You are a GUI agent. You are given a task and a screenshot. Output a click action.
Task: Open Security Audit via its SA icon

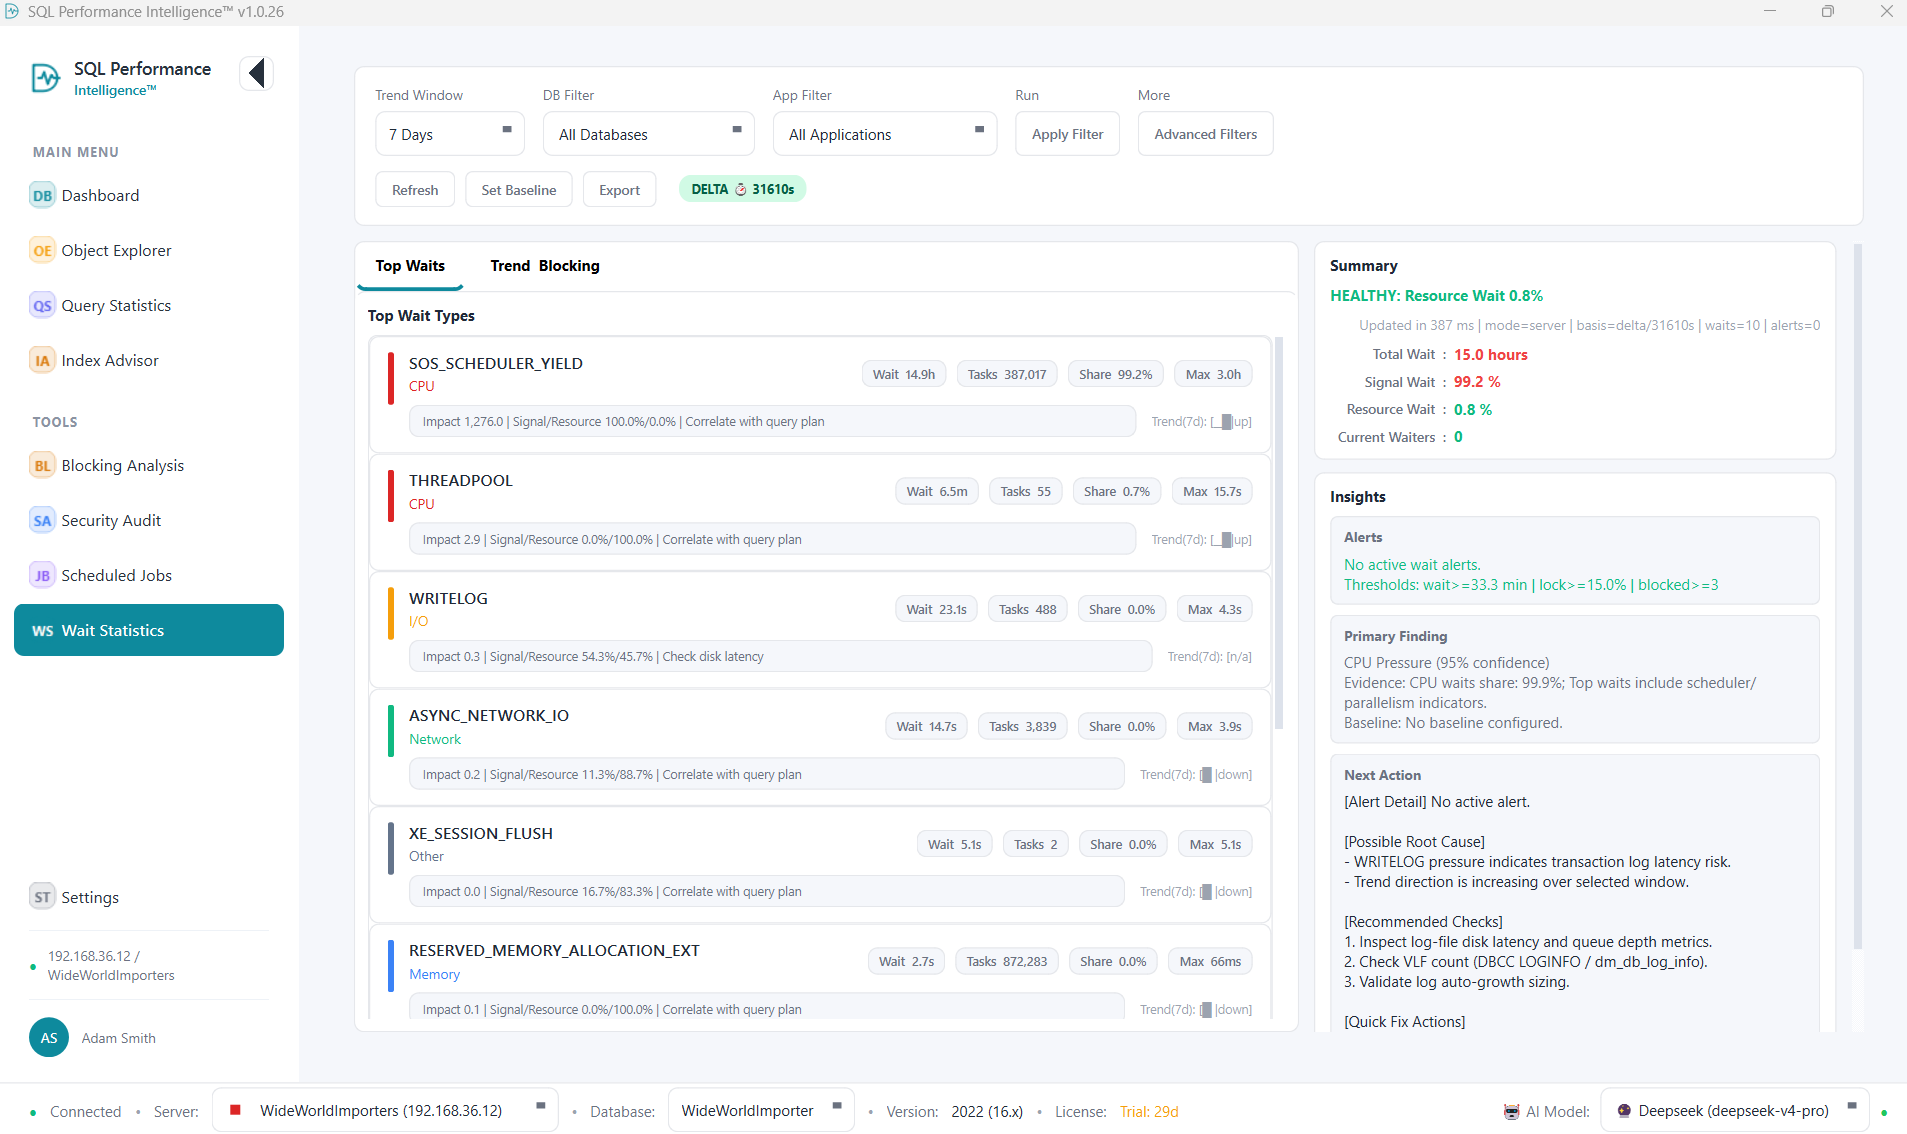click(x=42, y=521)
